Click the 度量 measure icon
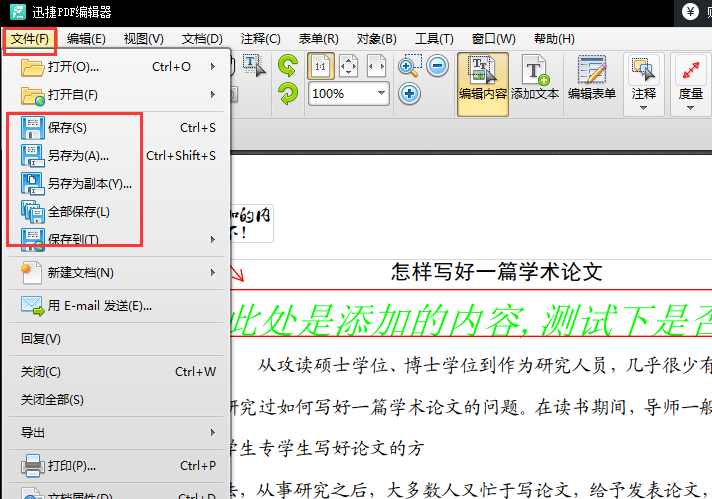Image resolution: width=712 pixels, height=499 pixels. pyautogui.click(x=691, y=70)
